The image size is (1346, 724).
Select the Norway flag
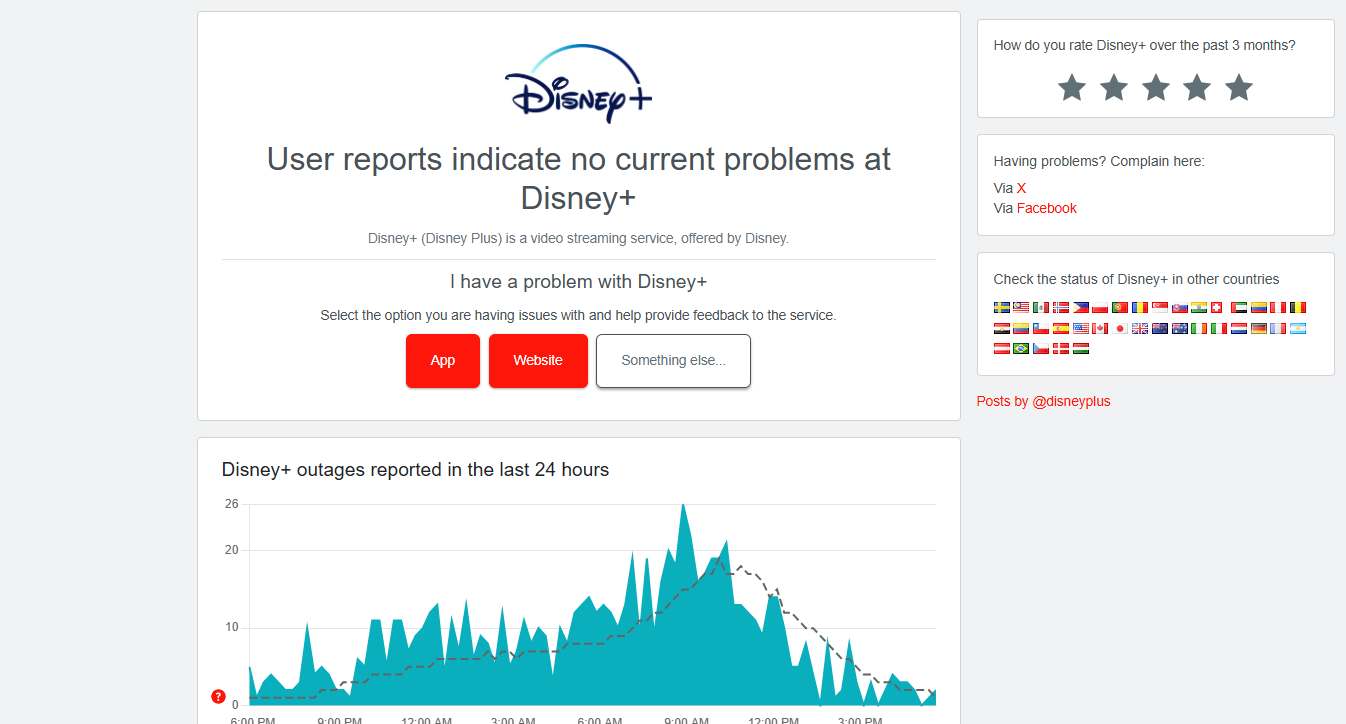pos(1061,308)
